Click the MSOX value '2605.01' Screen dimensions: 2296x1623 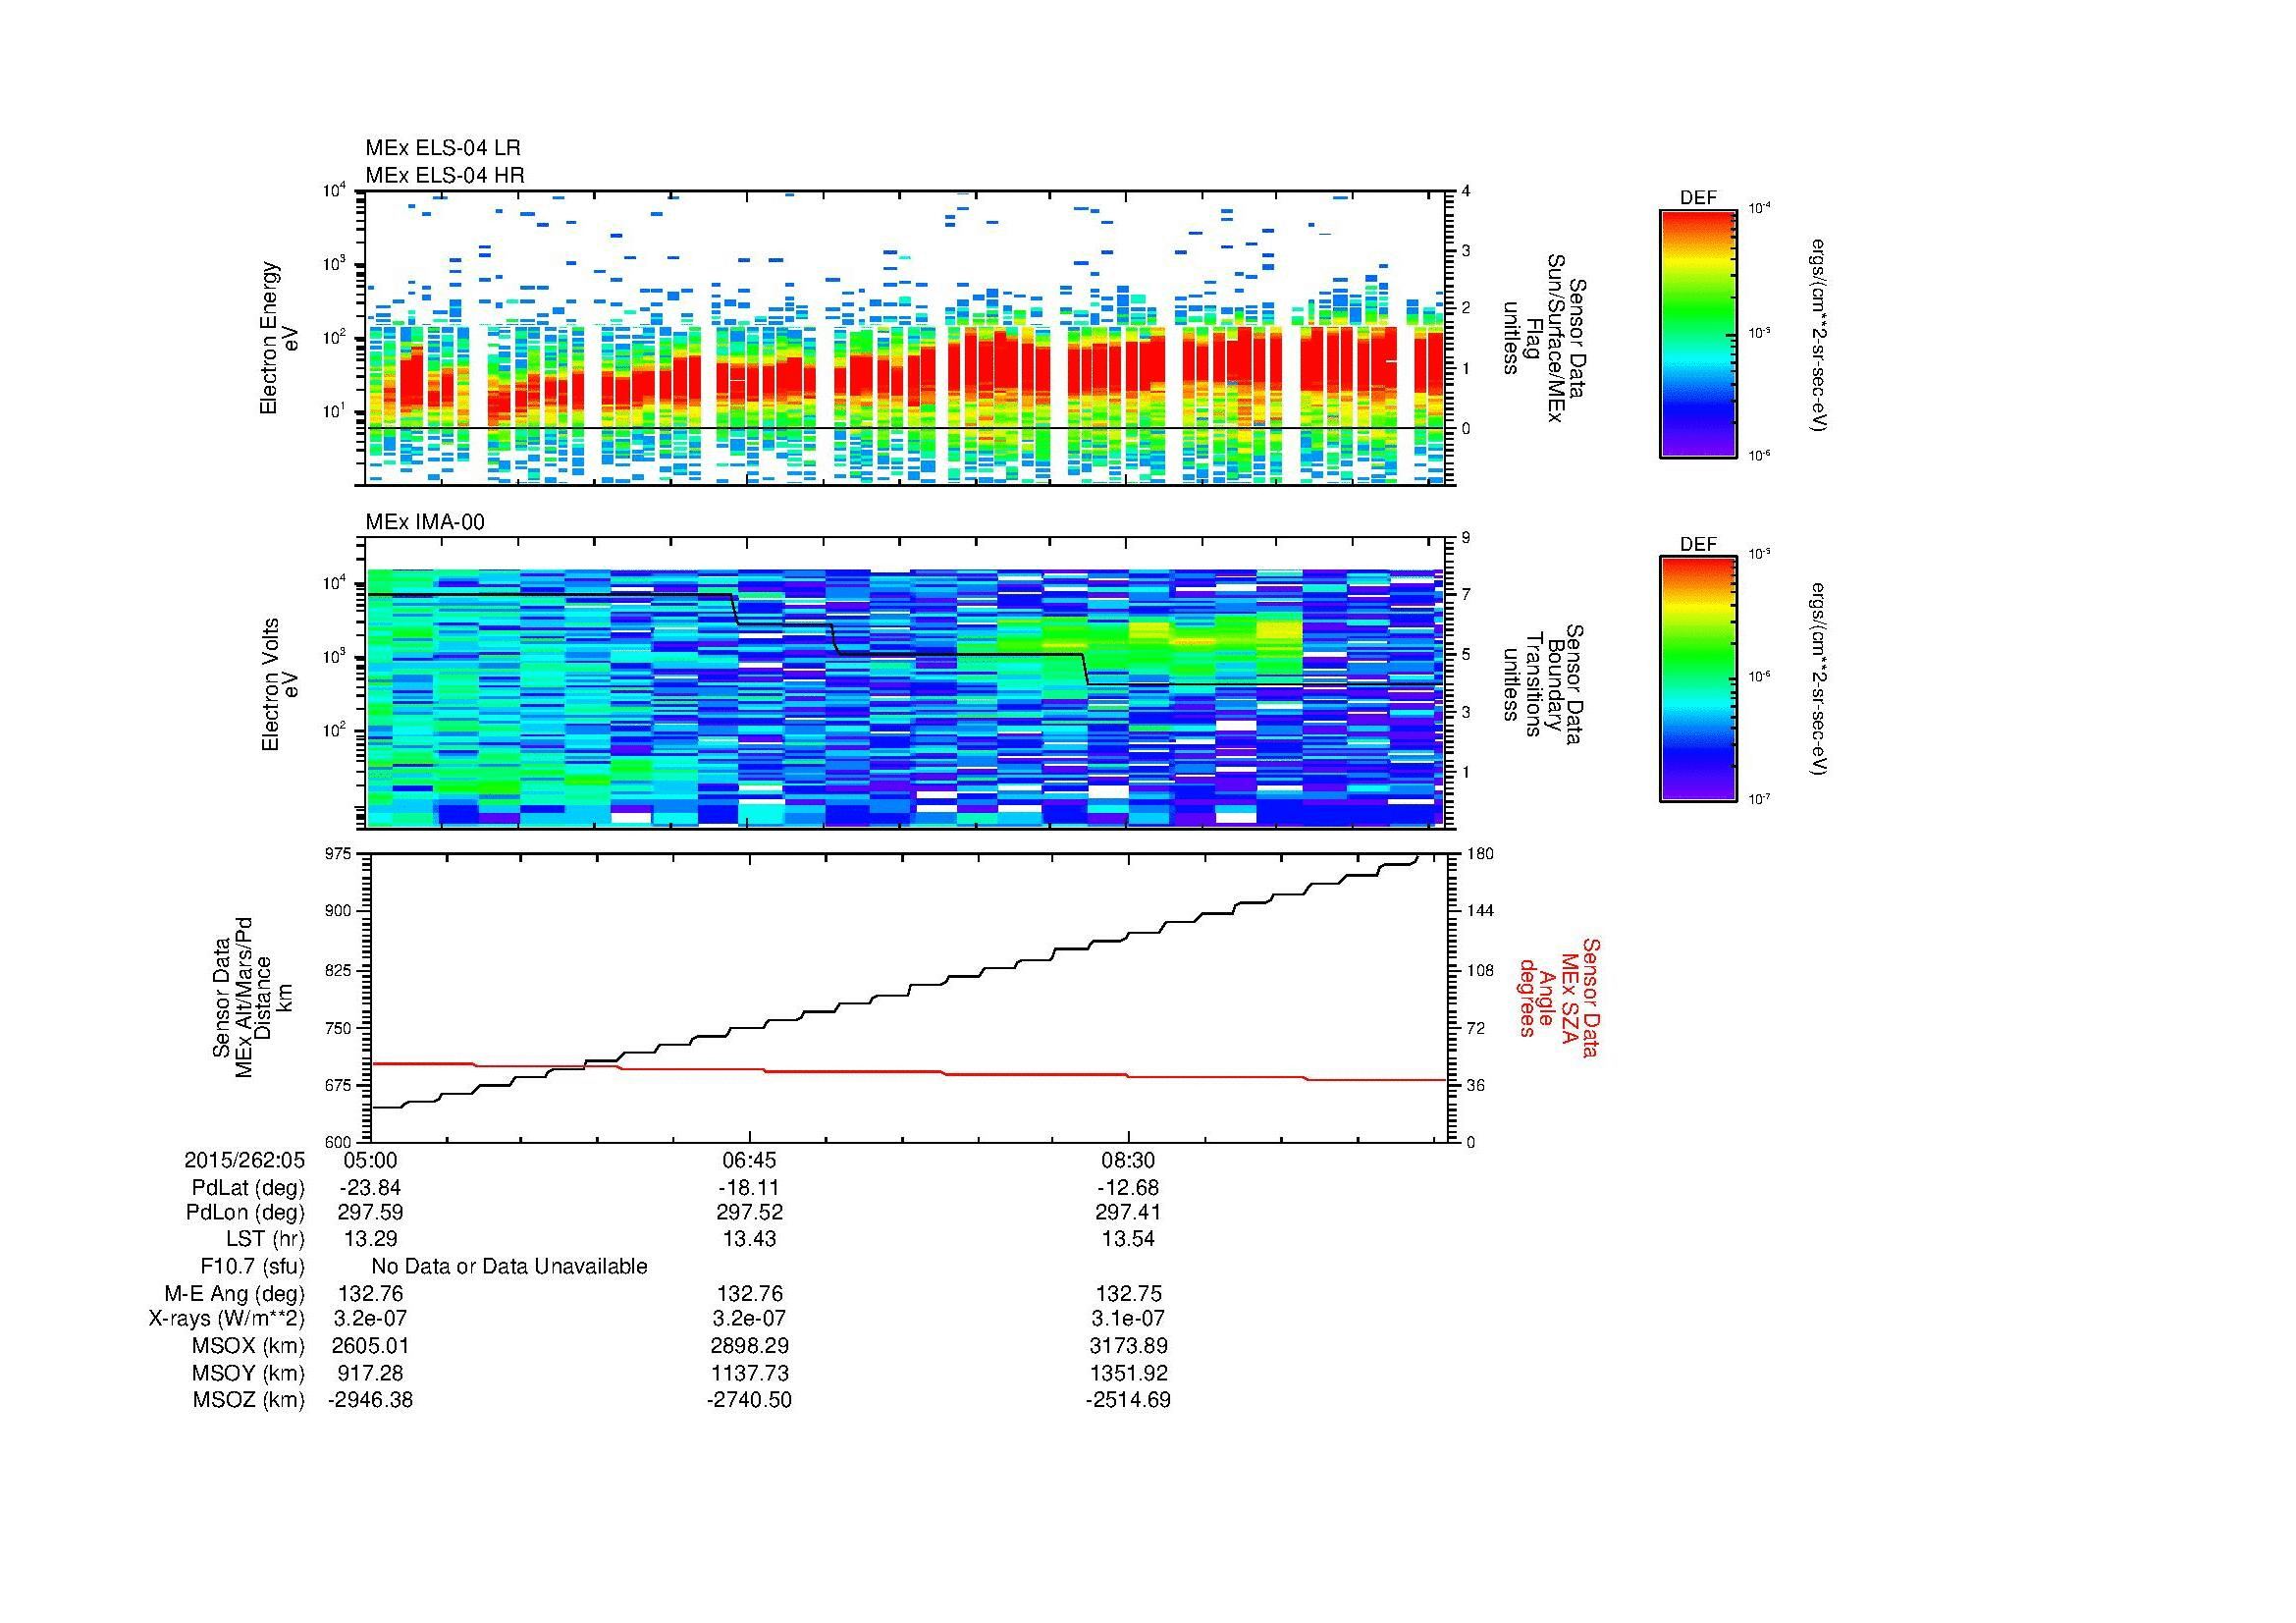pos(370,1346)
